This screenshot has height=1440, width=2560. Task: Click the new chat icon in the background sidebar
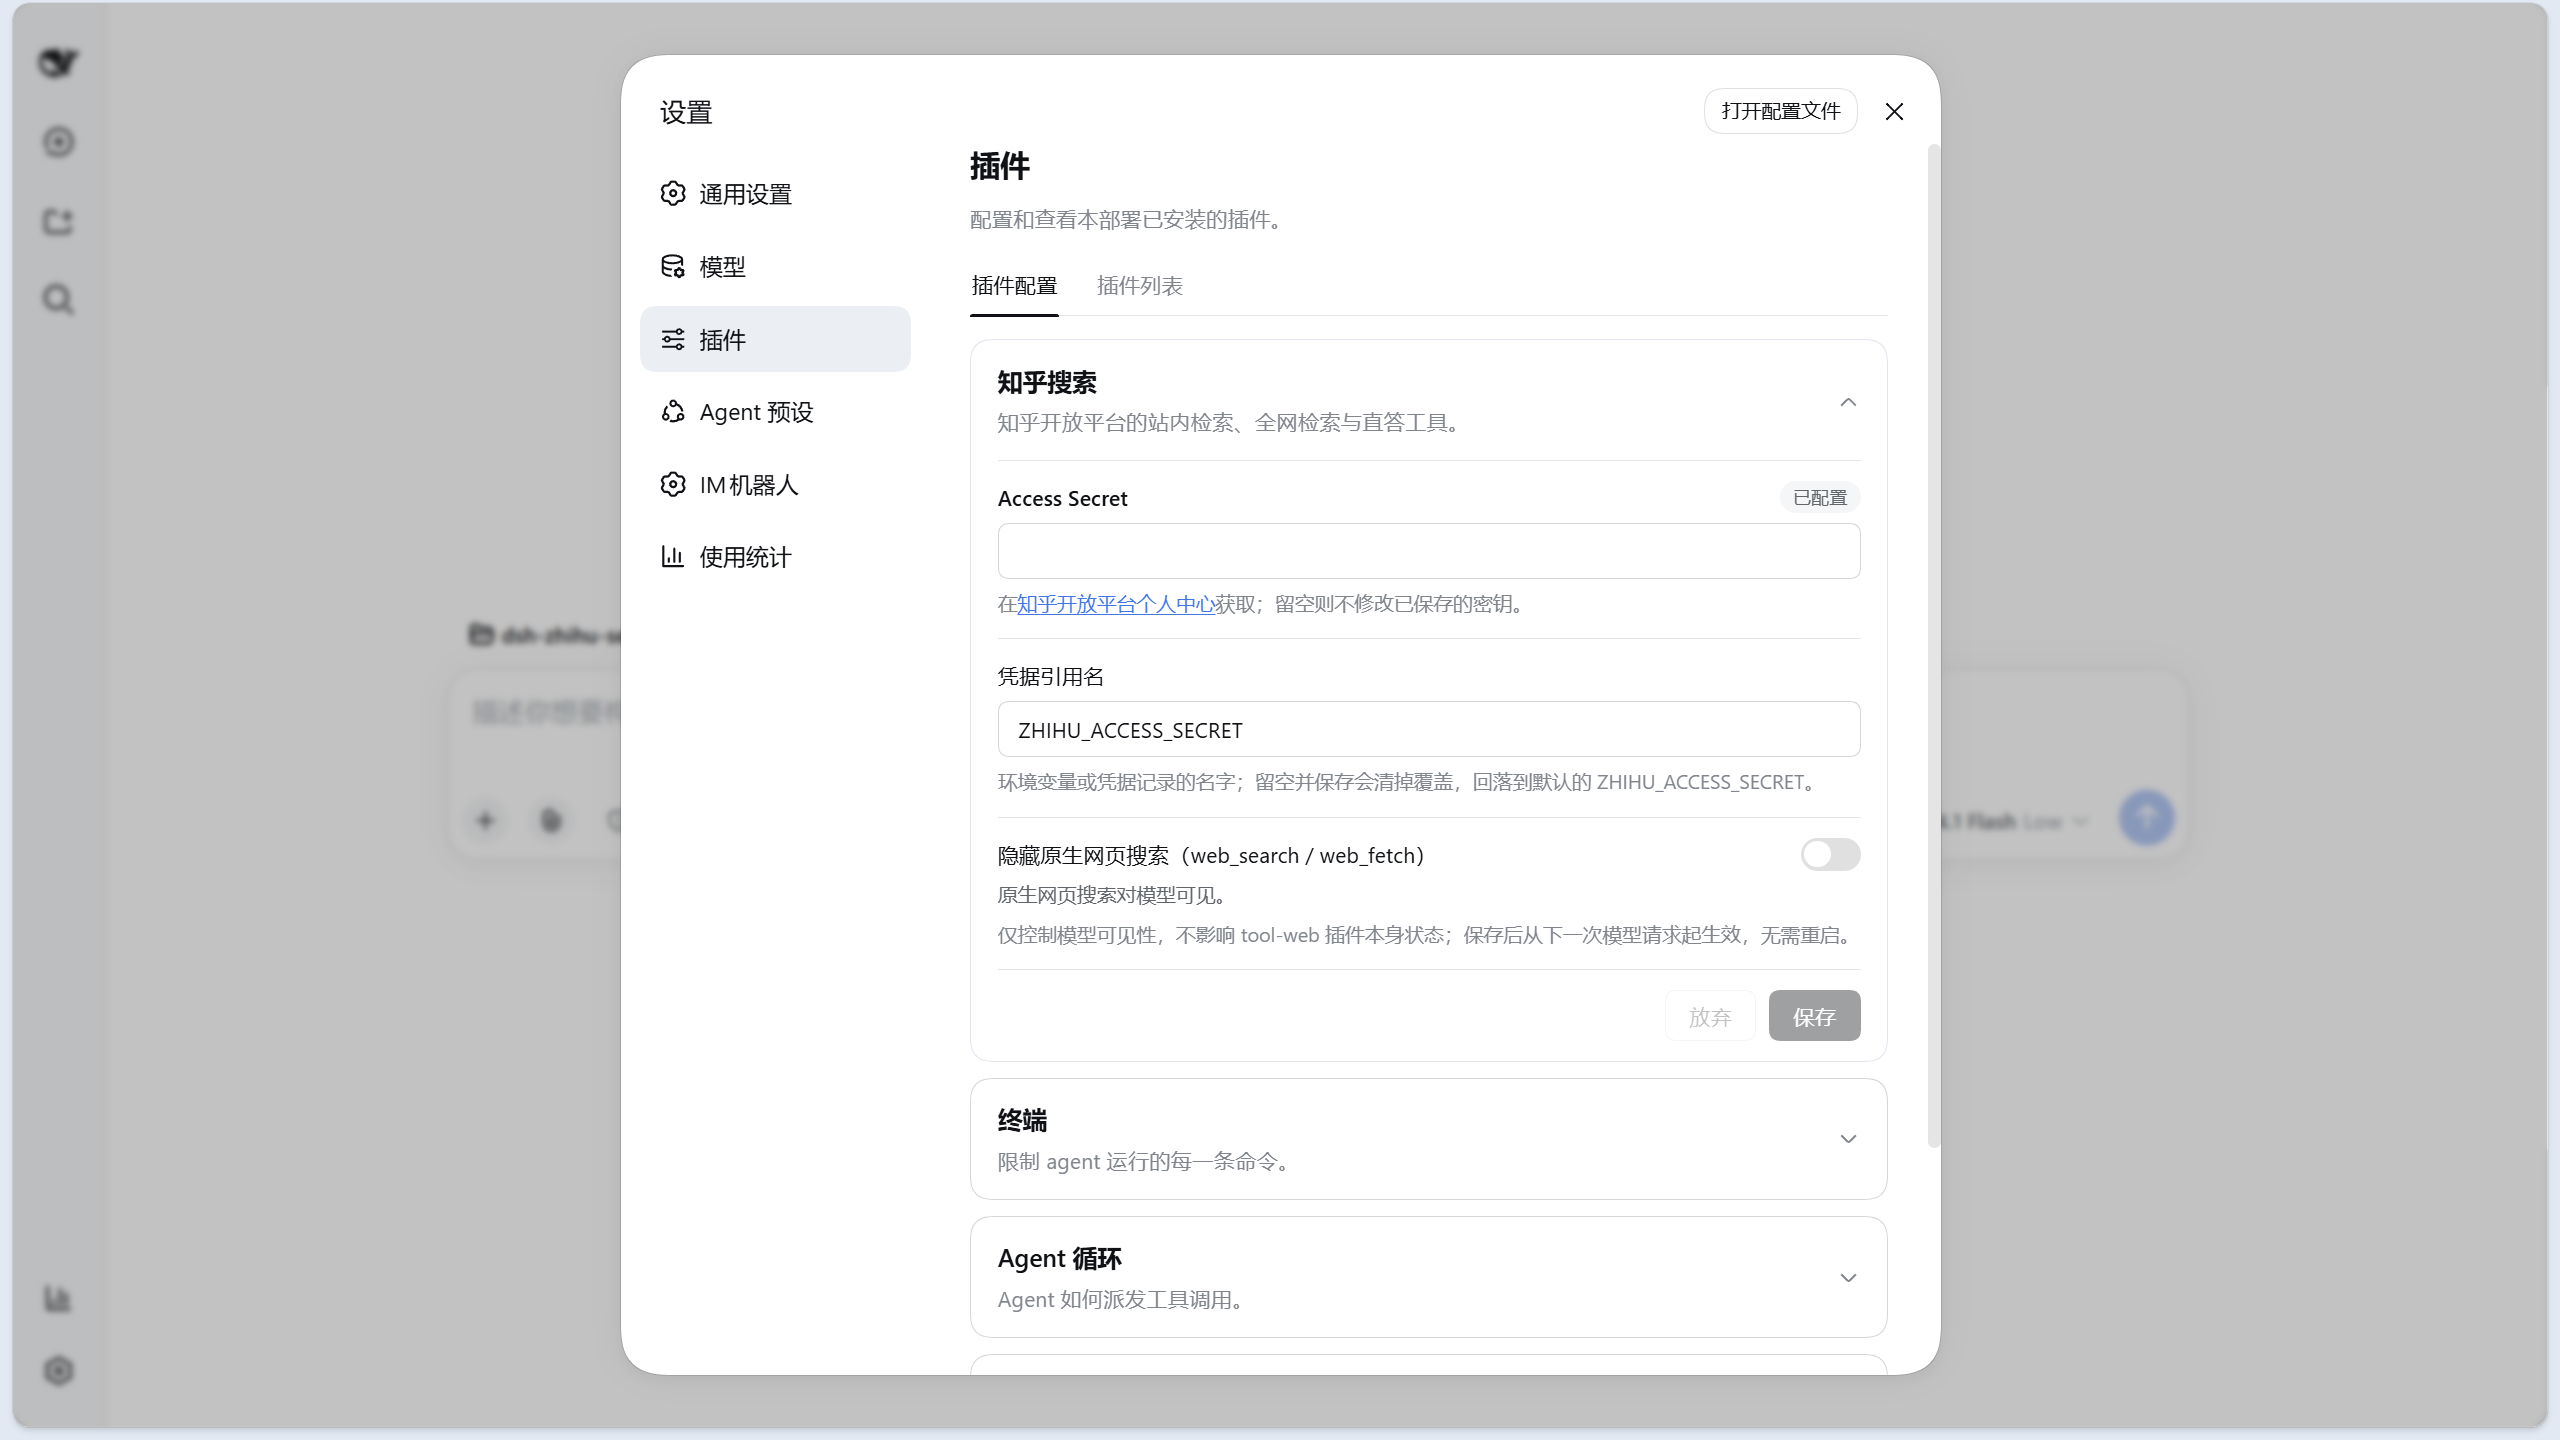tap(58, 142)
